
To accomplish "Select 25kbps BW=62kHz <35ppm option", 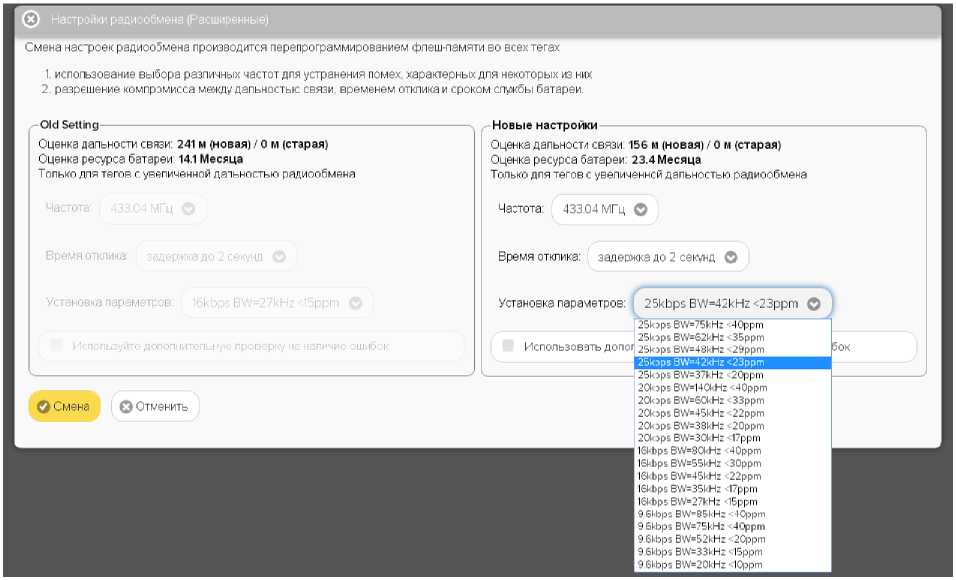I will [733, 337].
